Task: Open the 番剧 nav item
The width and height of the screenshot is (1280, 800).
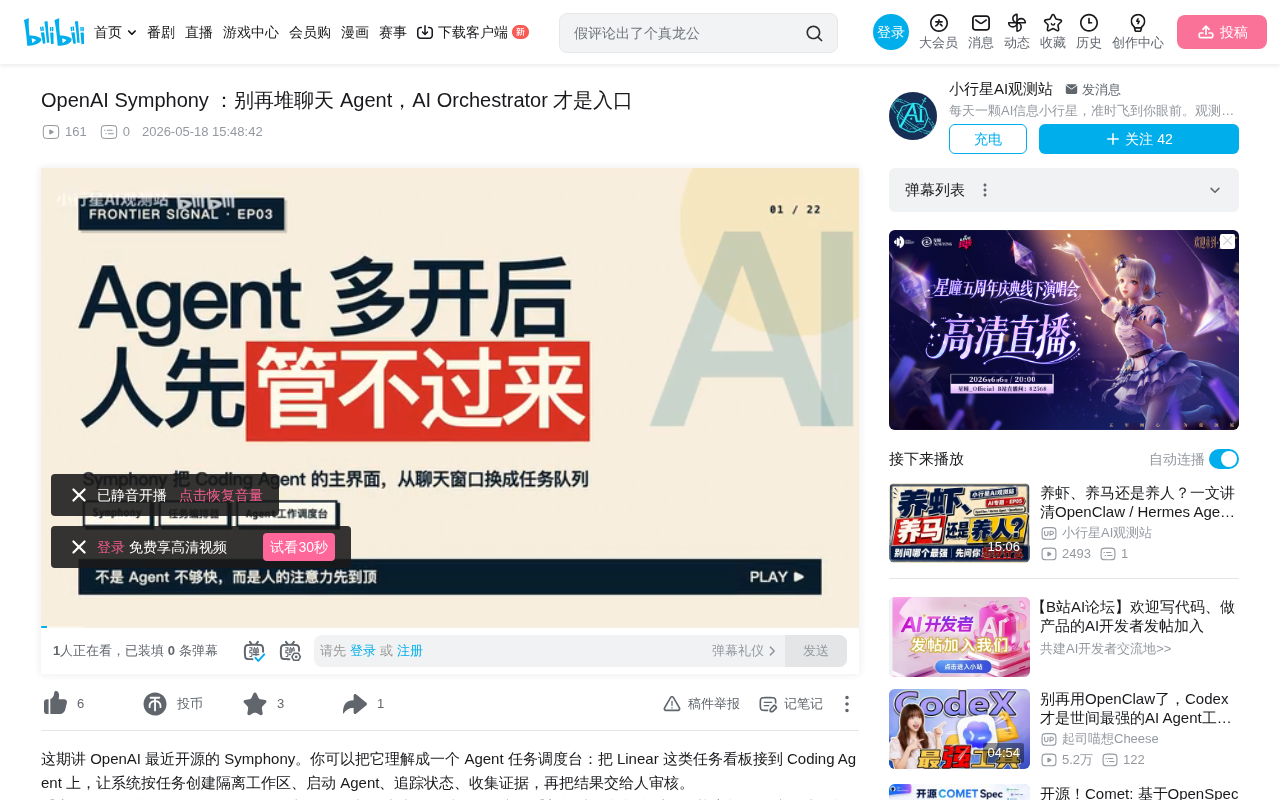Action: click(x=161, y=32)
